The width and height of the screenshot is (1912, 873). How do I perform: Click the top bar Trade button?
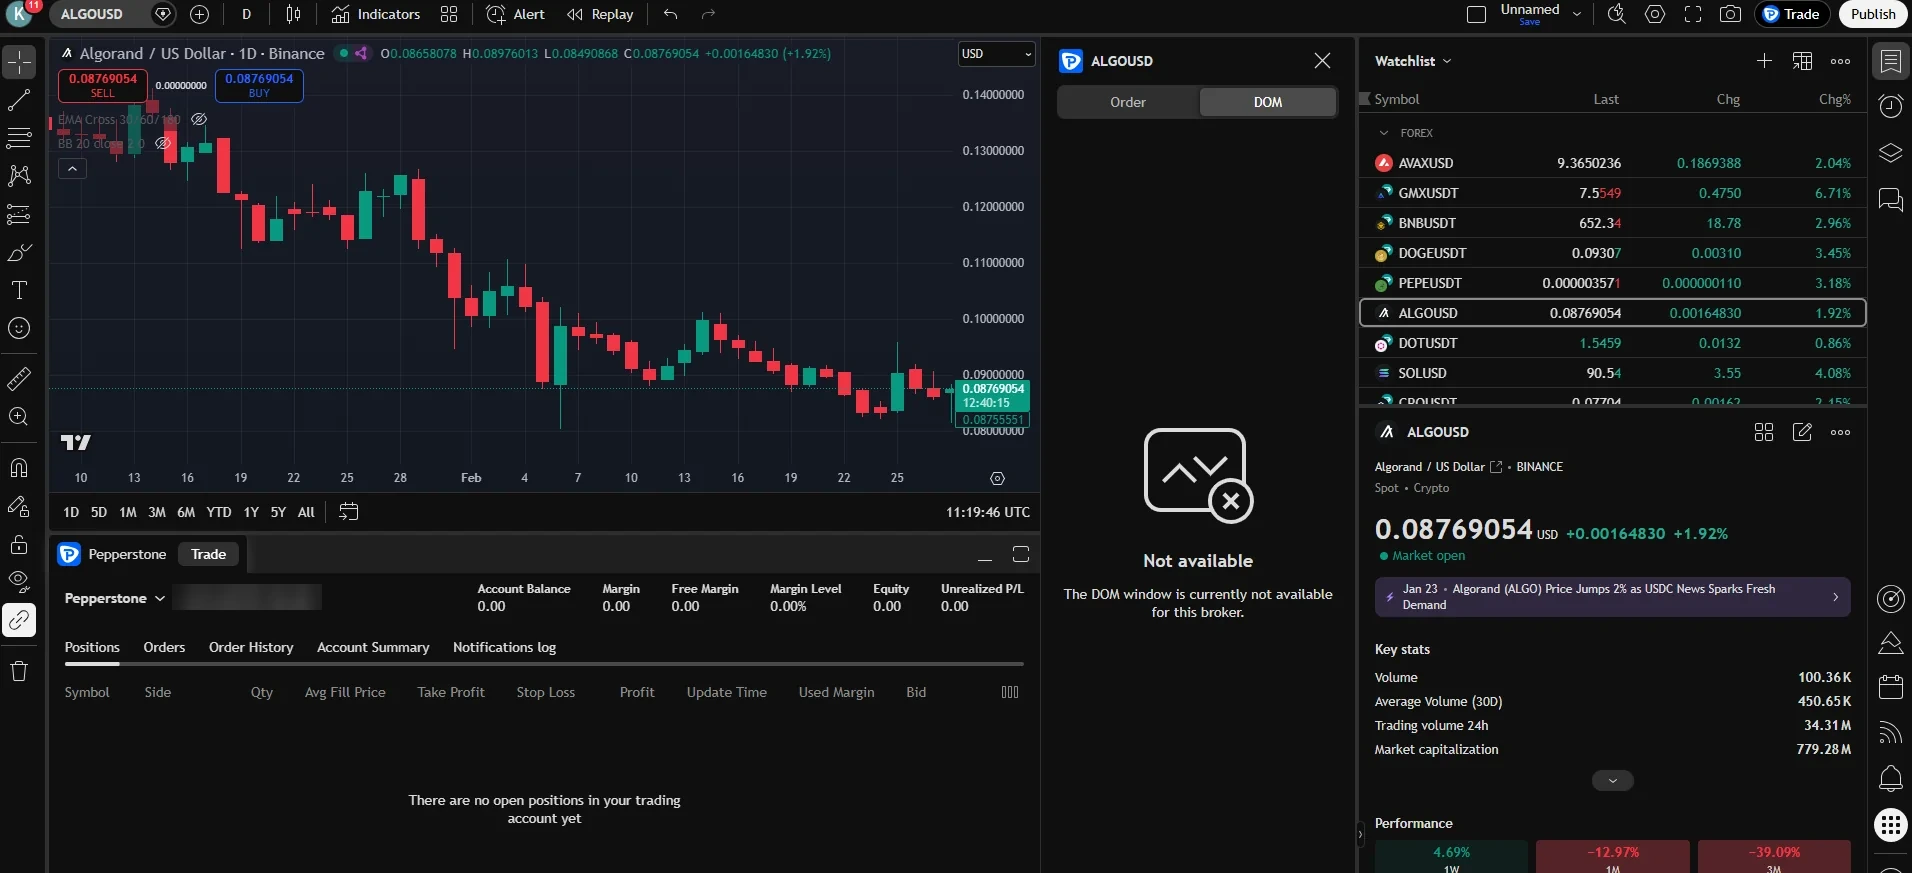point(1792,14)
